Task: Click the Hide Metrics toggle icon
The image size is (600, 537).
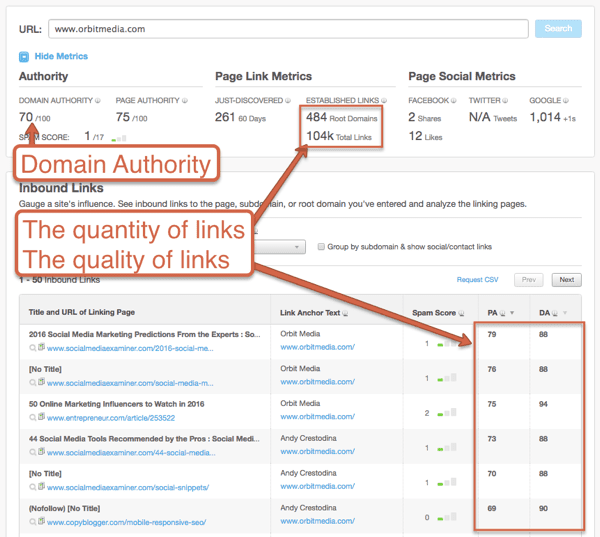Action: (x=24, y=57)
